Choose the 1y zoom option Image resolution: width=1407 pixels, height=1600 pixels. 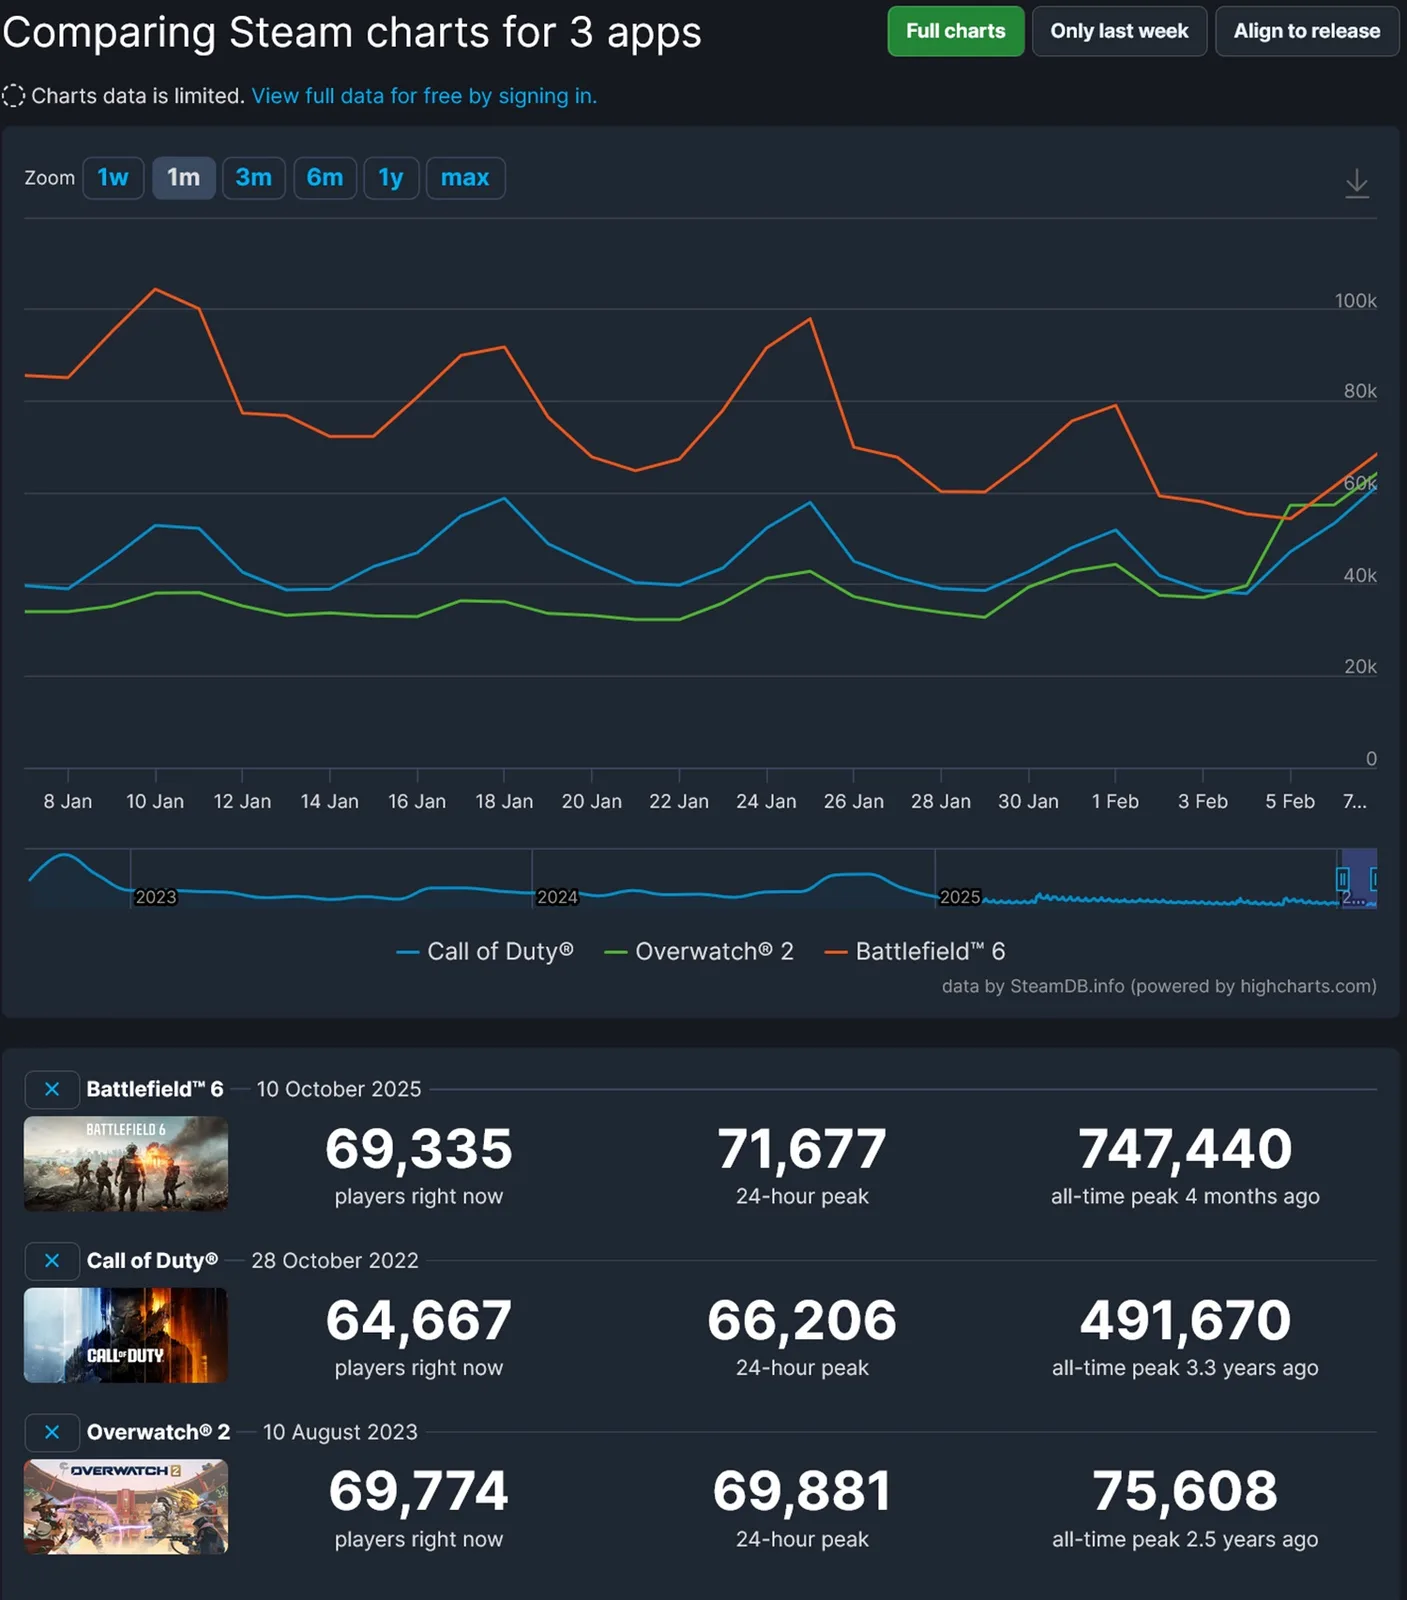[x=391, y=178]
